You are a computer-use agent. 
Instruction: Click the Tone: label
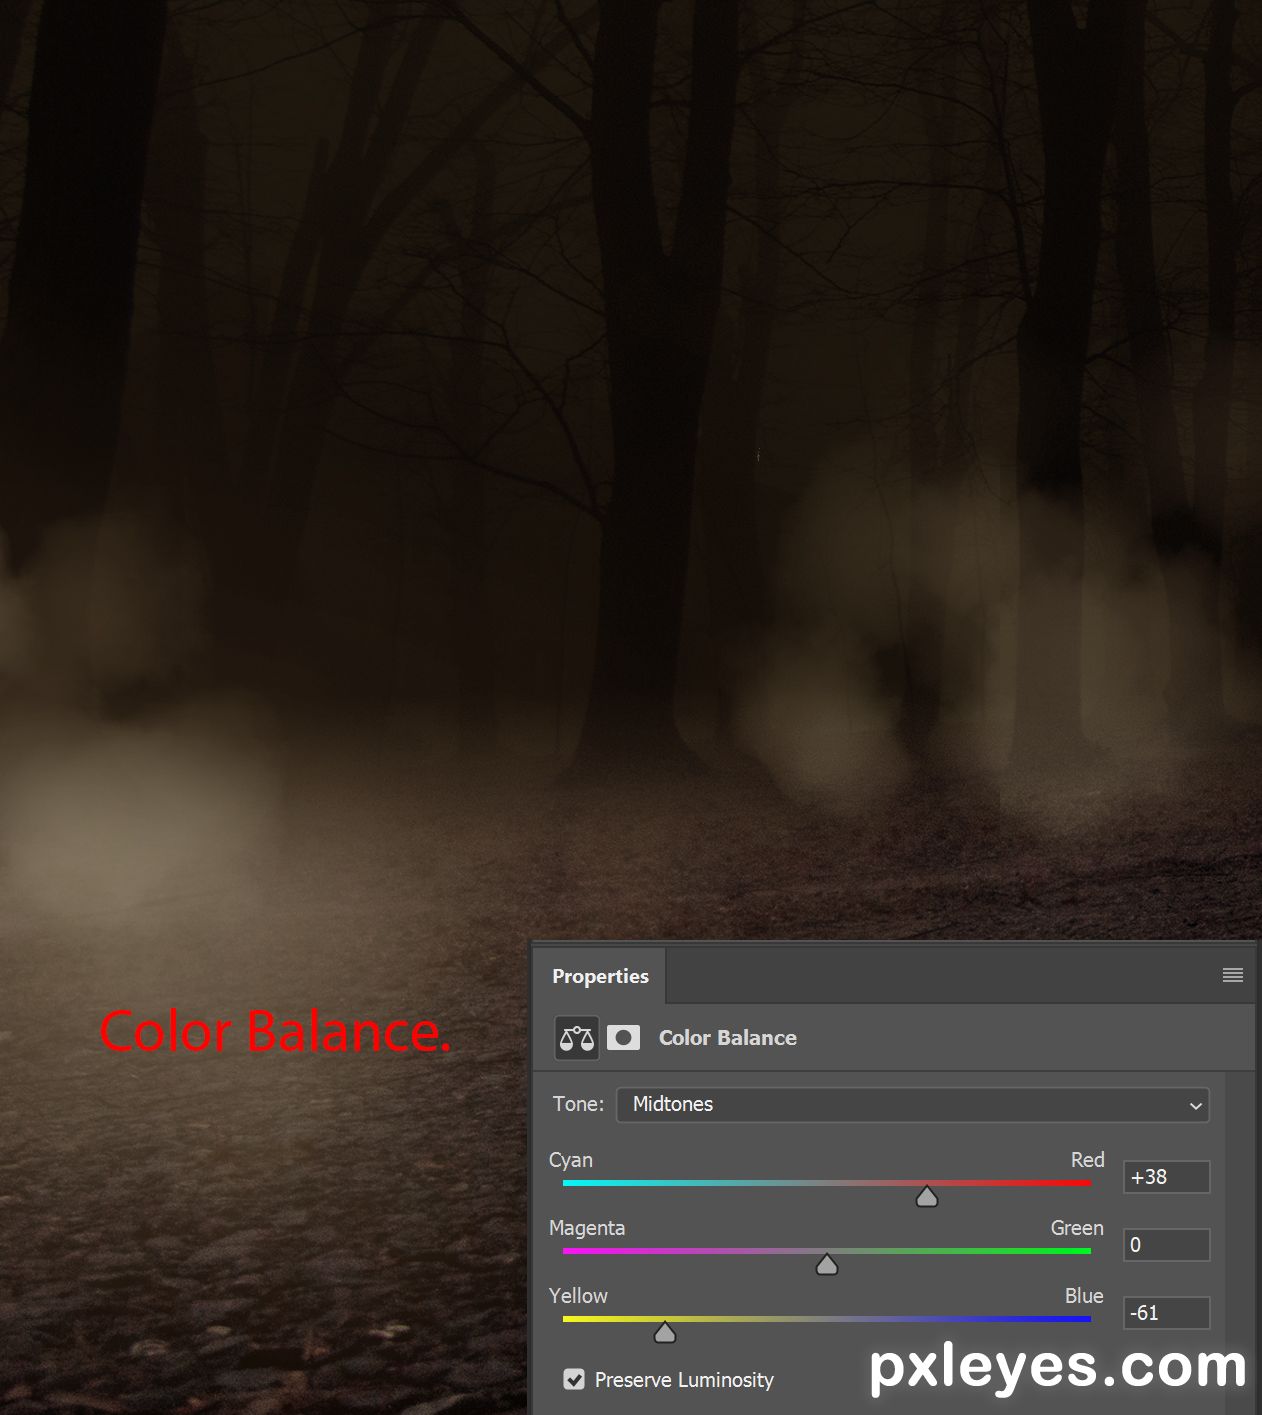[x=578, y=1104]
